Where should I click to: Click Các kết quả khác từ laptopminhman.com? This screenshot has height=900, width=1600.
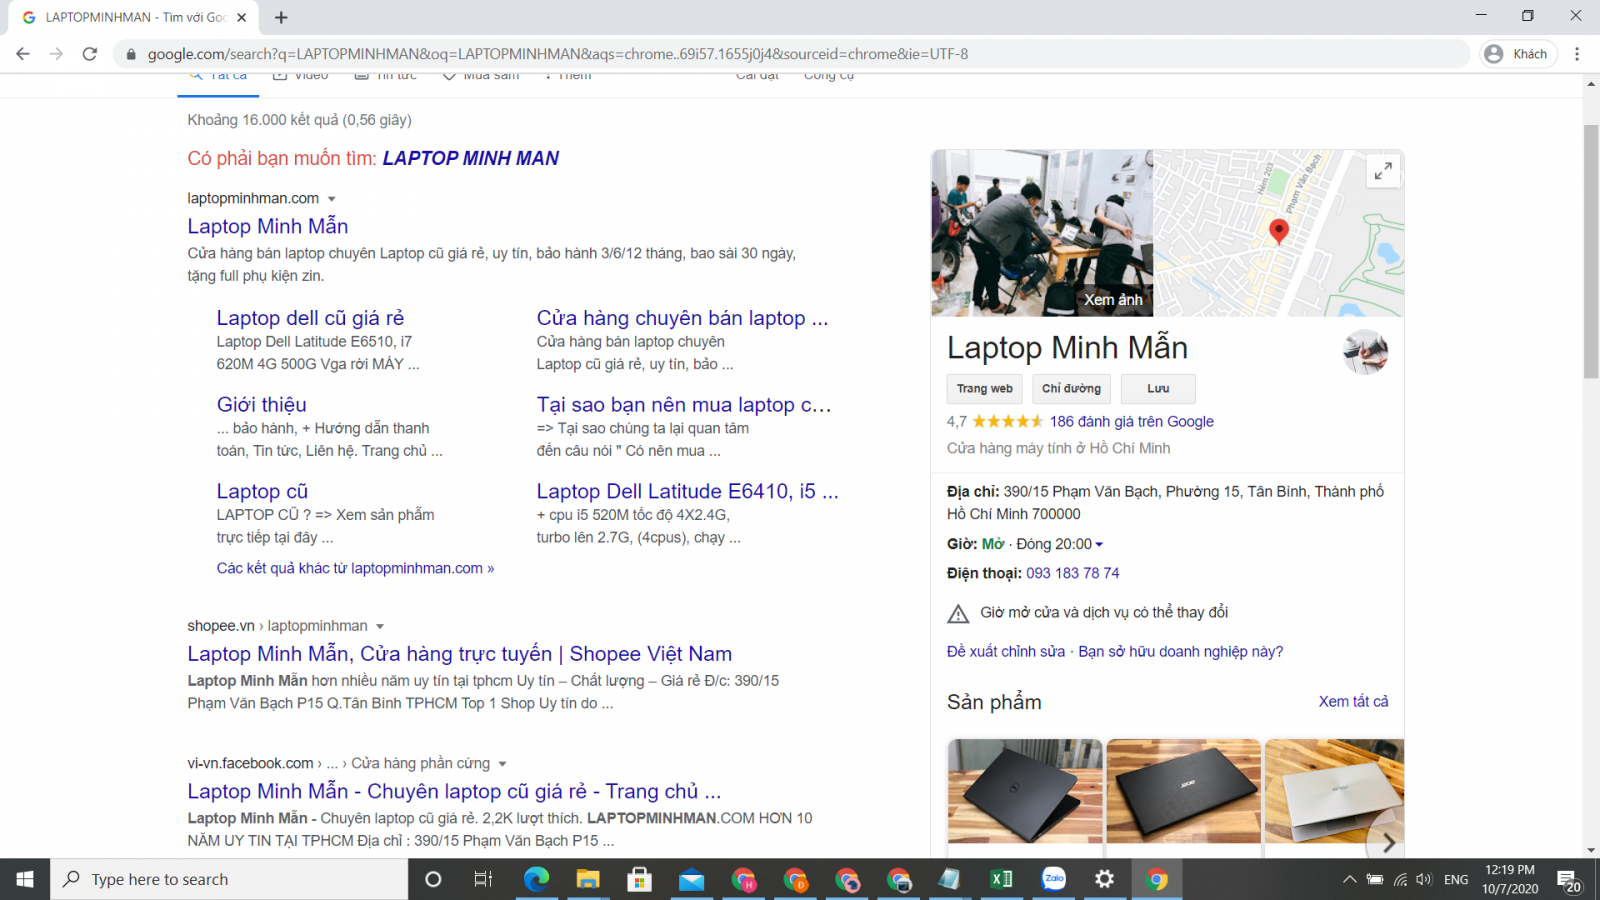tap(355, 568)
